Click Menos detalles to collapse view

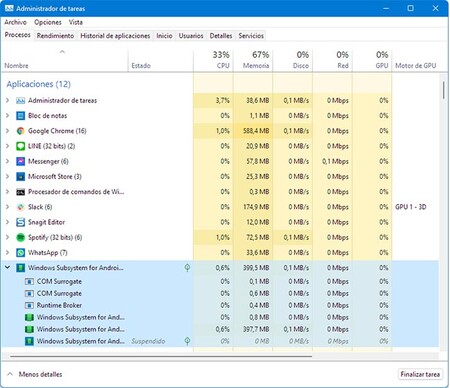click(35, 374)
